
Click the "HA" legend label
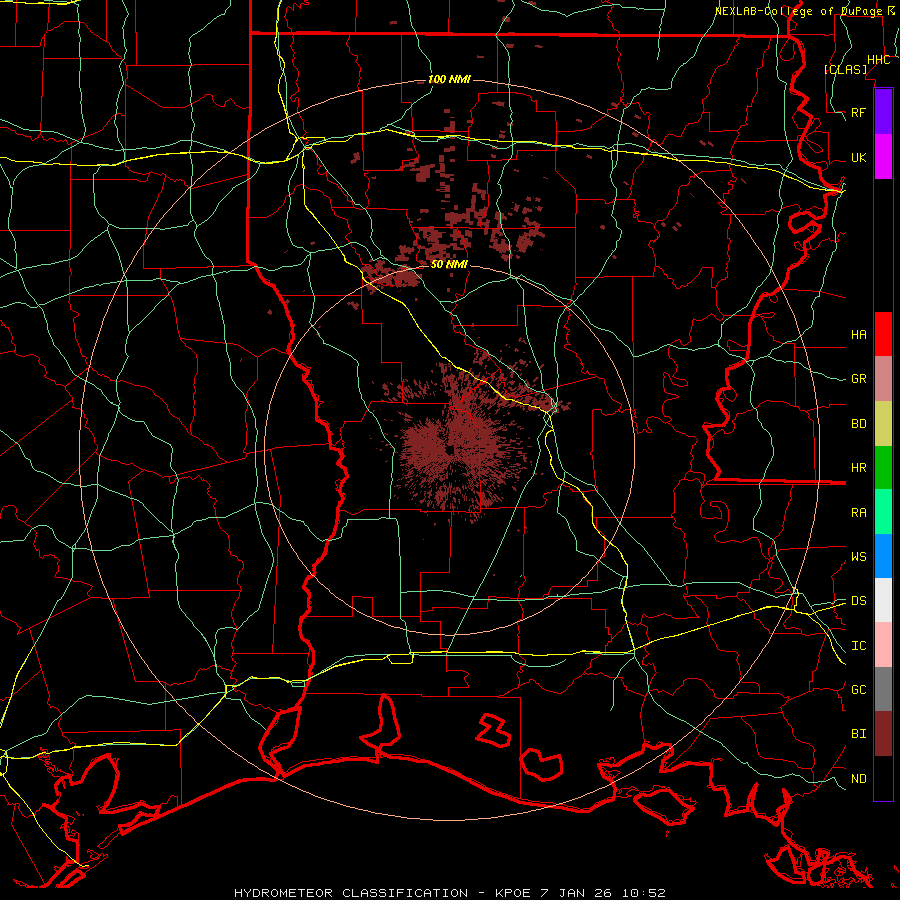tap(858, 335)
